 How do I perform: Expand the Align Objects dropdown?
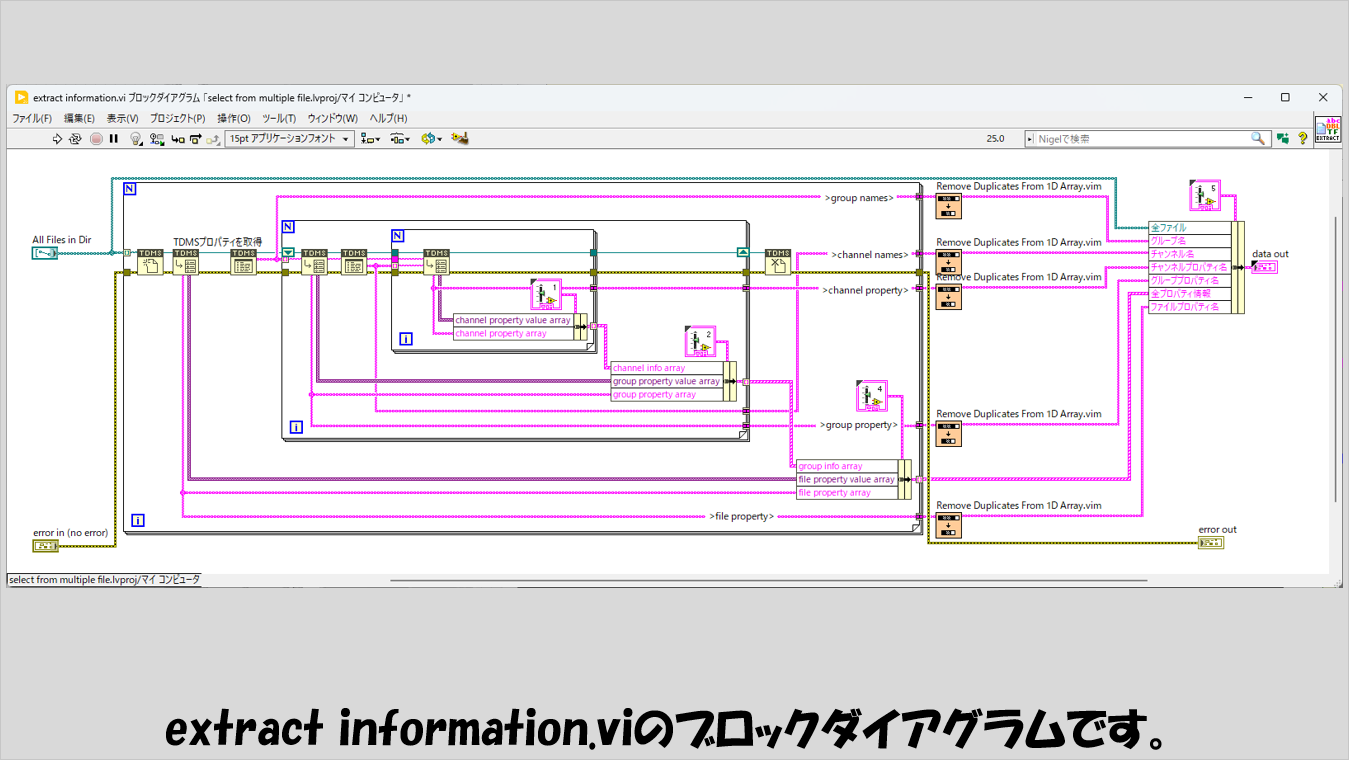(370, 139)
